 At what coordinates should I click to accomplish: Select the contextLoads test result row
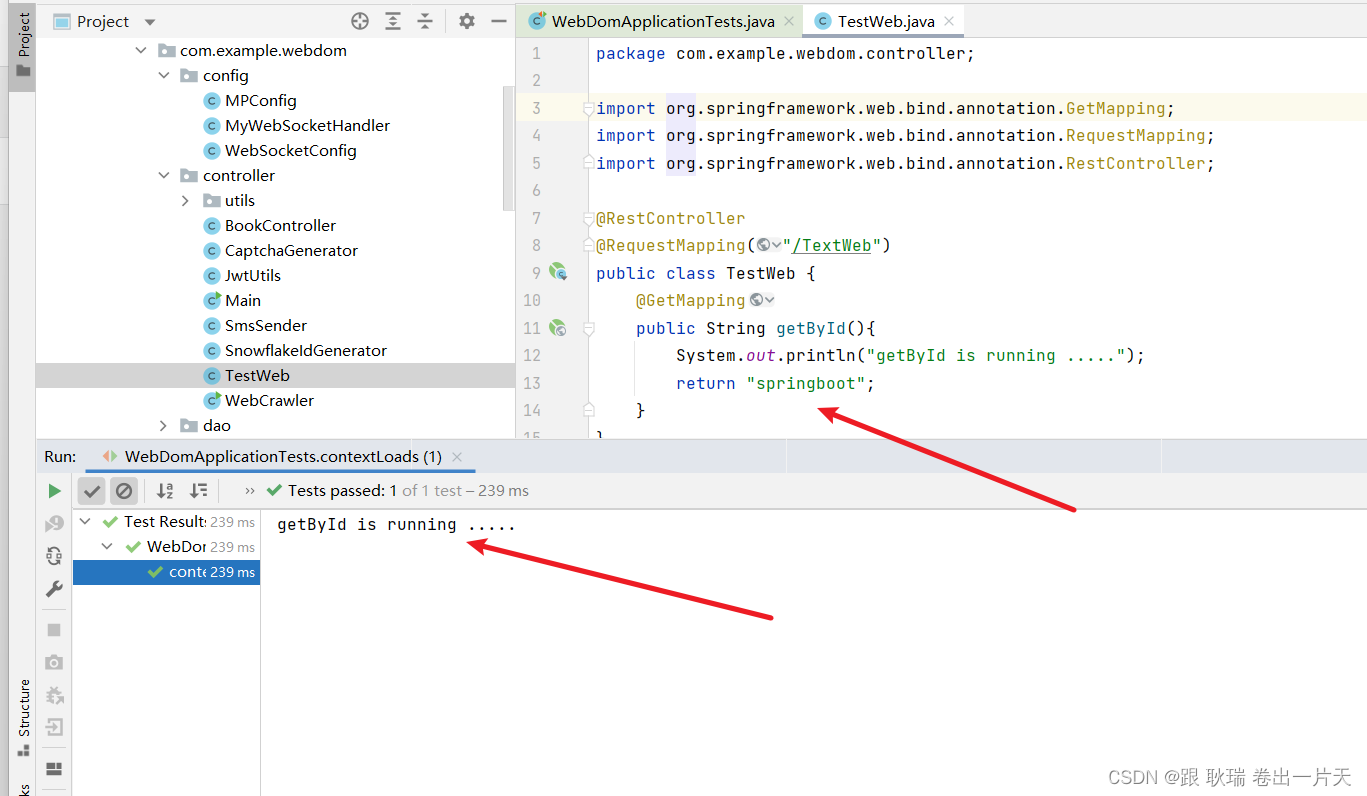pyautogui.click(x=166, y=572)
